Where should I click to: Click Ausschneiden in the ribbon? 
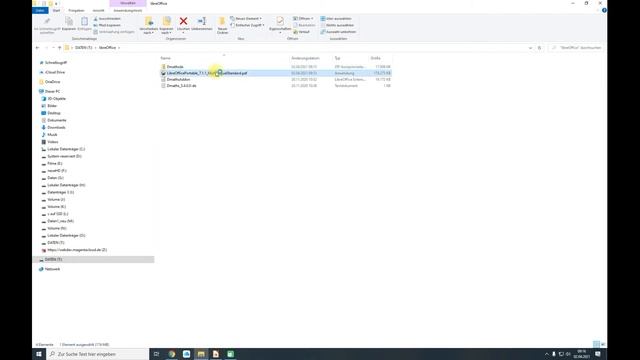click(x=107, y=19)
